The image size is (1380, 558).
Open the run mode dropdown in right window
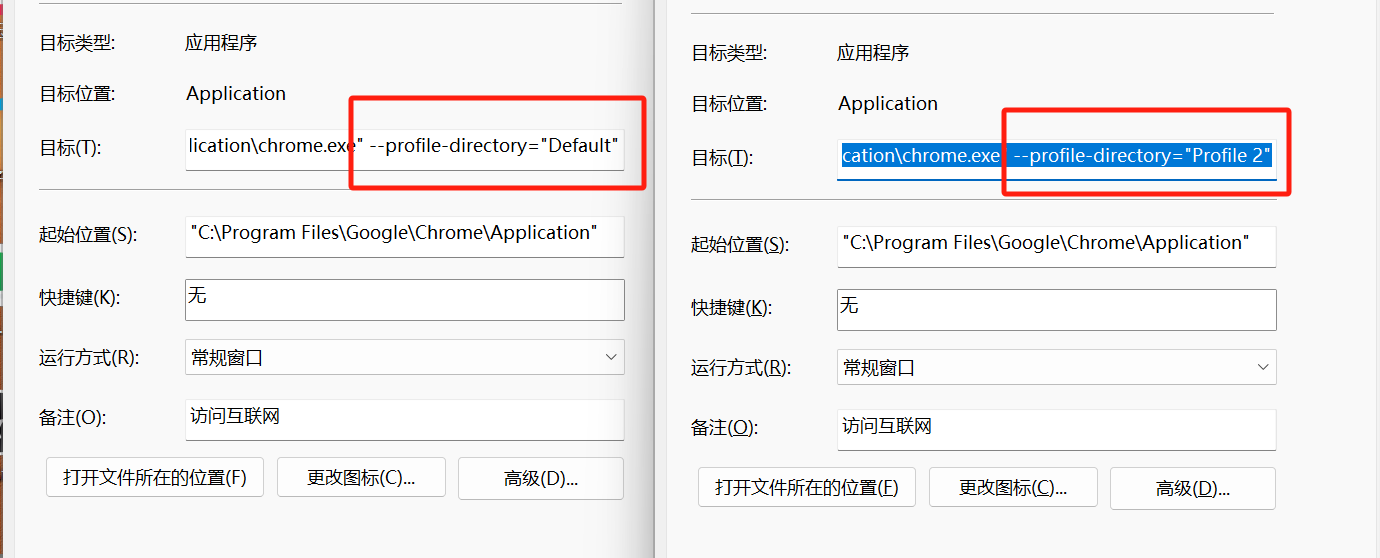point(1057,367)
